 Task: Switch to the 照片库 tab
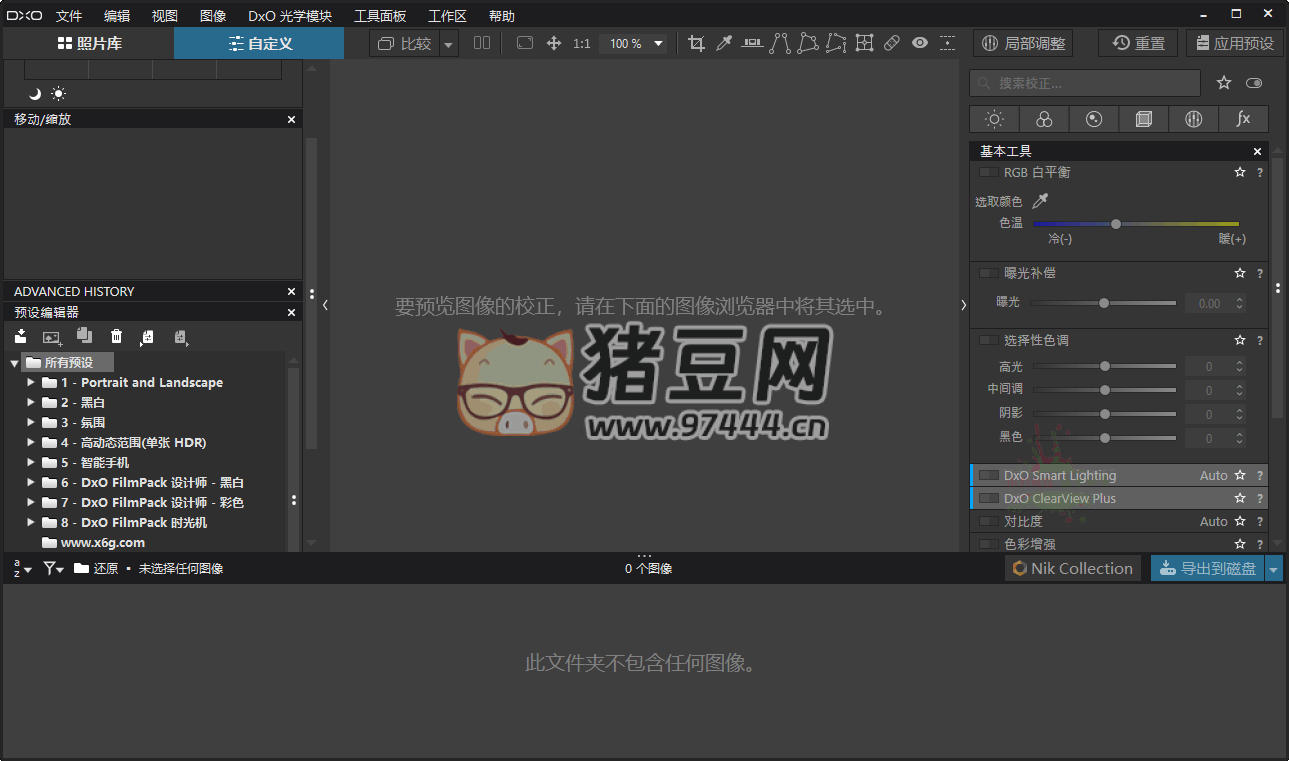point(89,43)
